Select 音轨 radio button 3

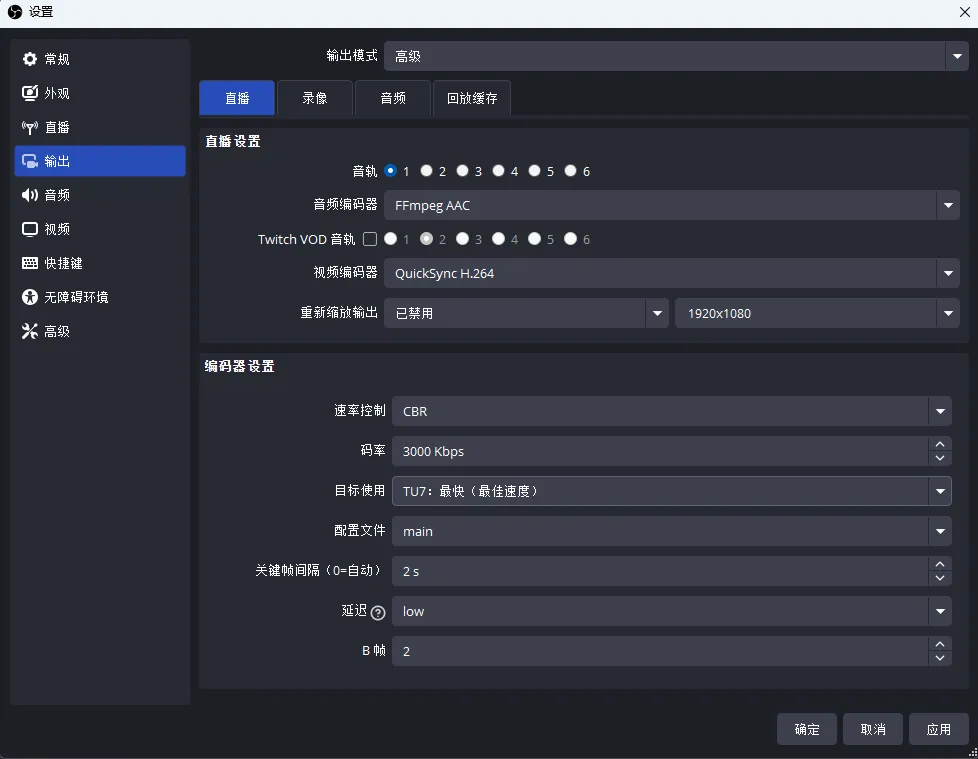(463, 171)
